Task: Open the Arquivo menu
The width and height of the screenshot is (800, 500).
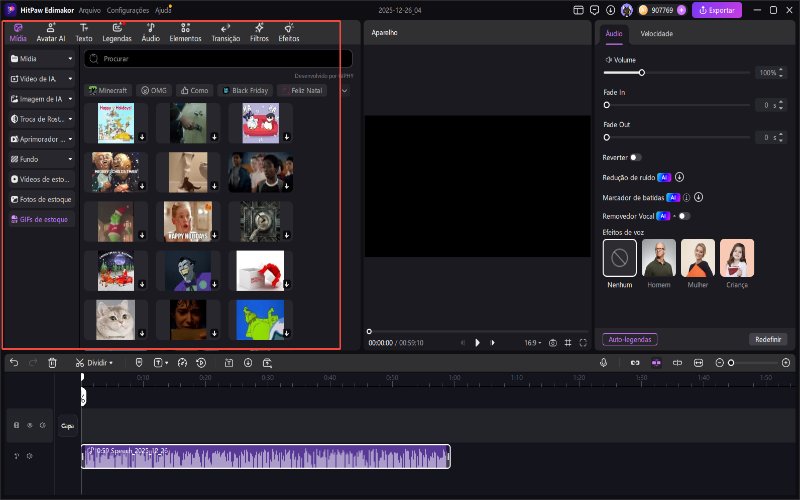Action: pos(90,10)
